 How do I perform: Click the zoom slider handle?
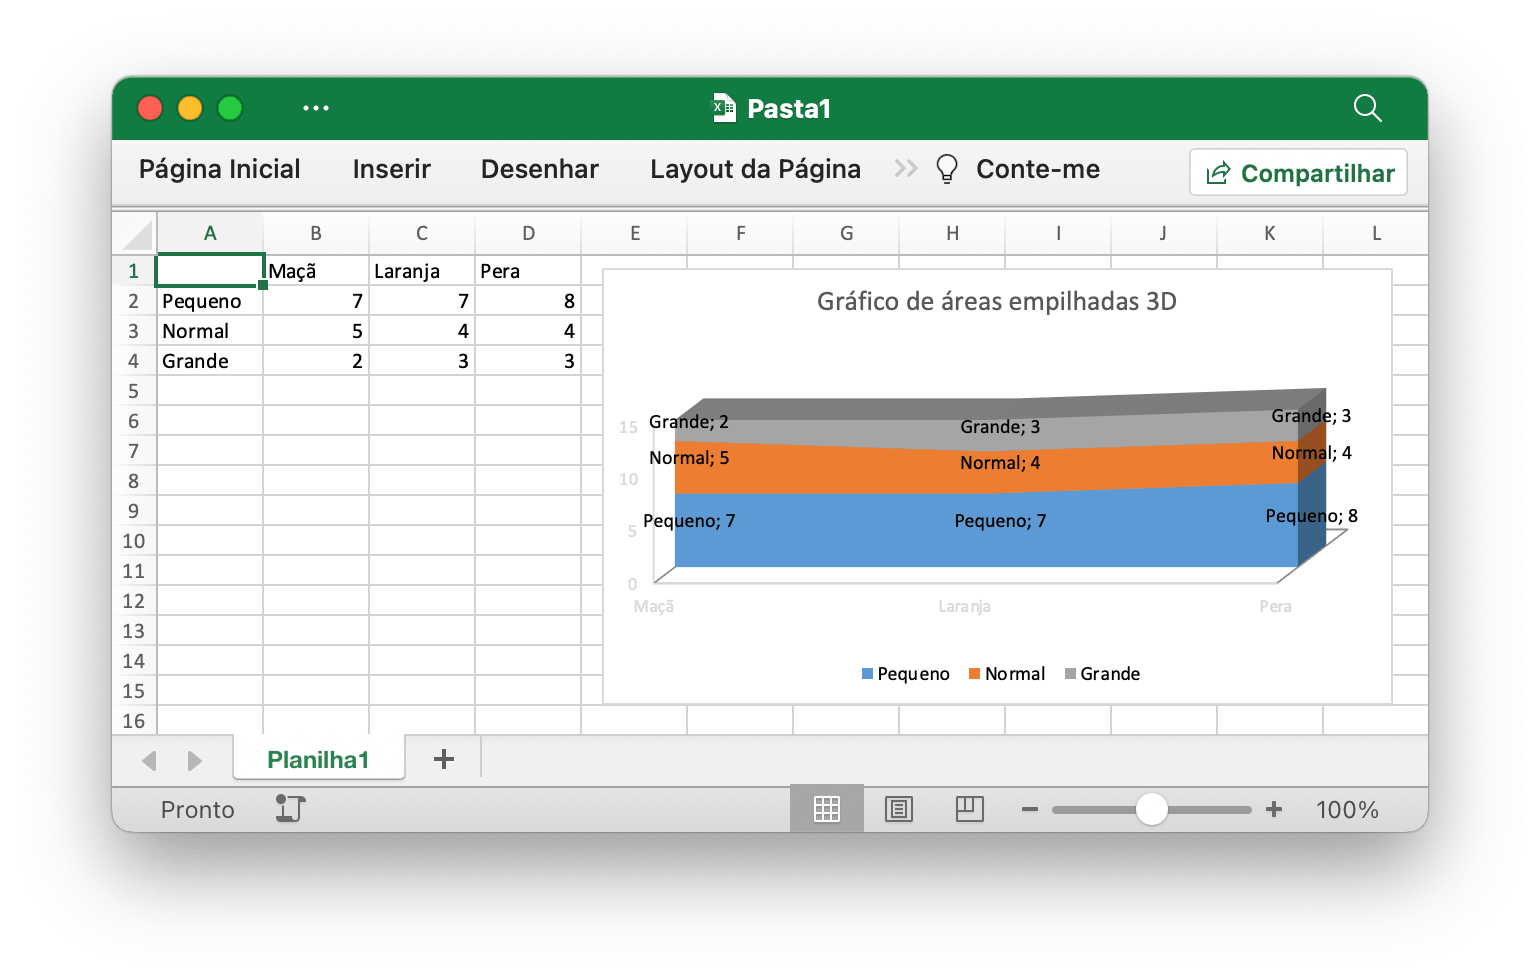(1152, 809)
